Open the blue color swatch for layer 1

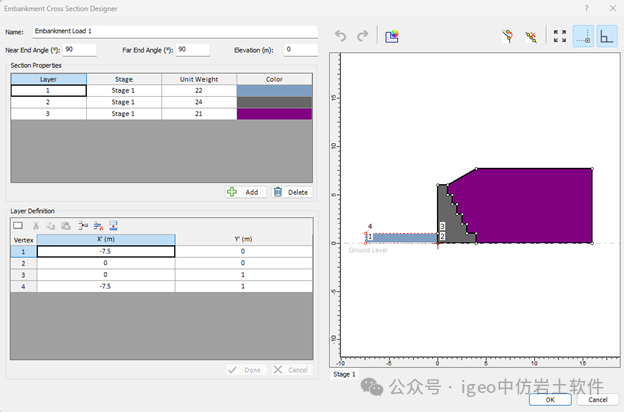coord(274,91)
